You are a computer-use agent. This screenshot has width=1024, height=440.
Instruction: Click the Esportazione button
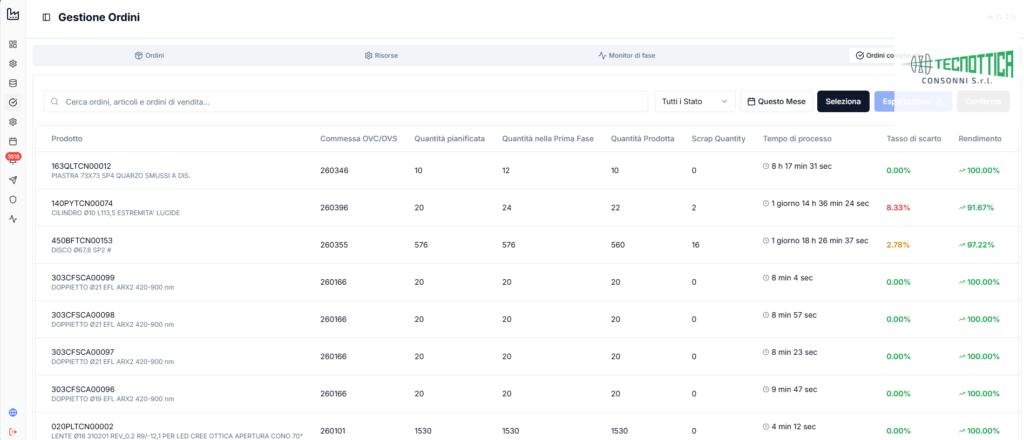(x=912, y=102)
